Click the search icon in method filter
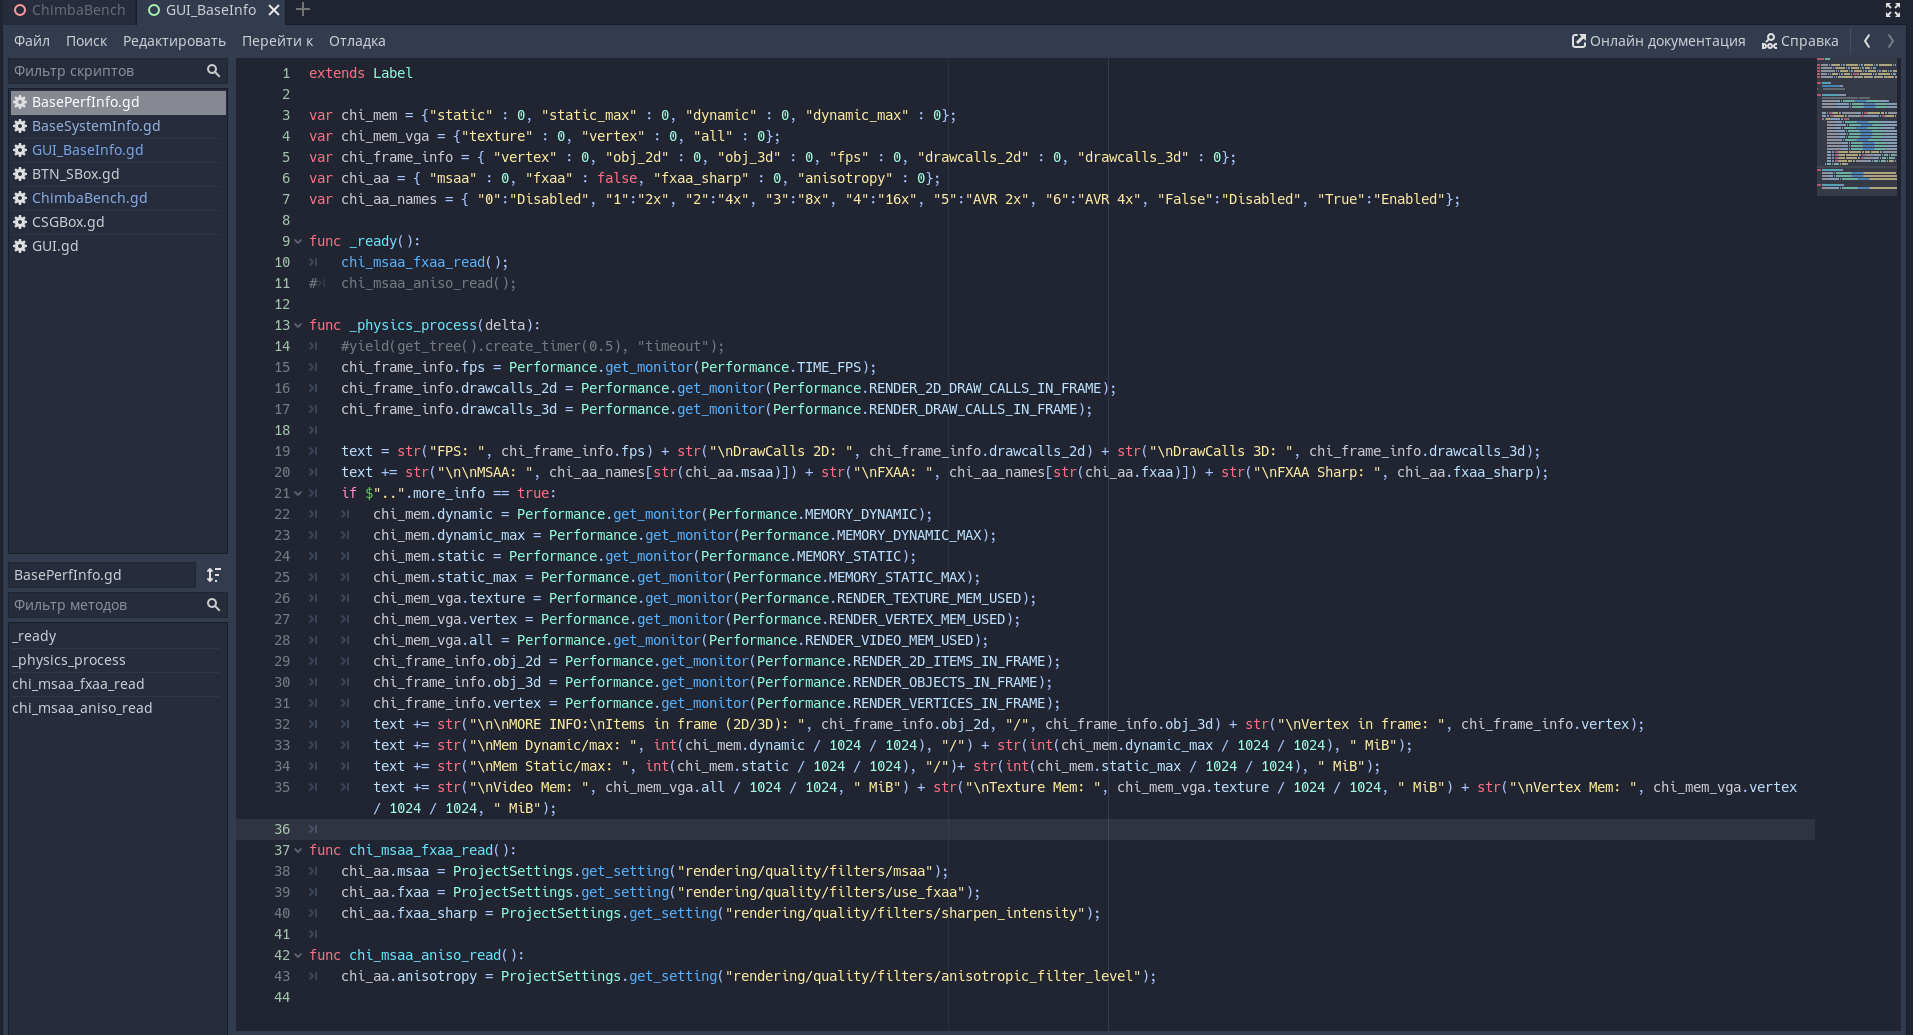The width and height of the screenshot is (1913, 1035). pos(213,605)
